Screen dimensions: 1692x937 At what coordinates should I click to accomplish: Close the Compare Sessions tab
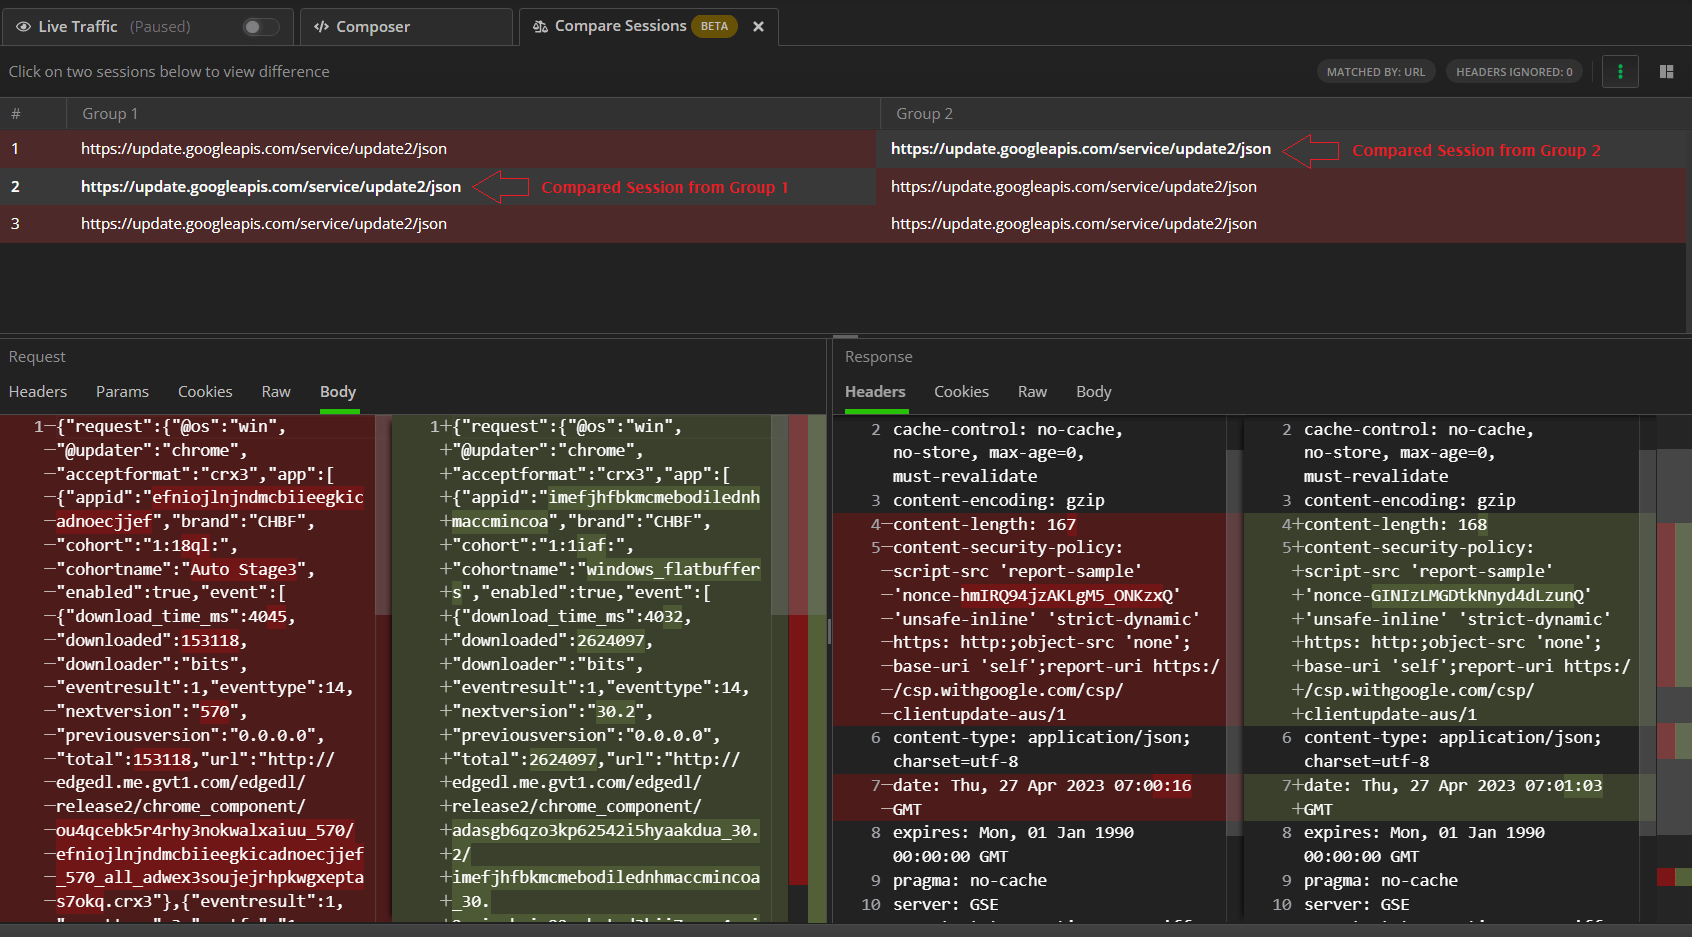[759, 27]
